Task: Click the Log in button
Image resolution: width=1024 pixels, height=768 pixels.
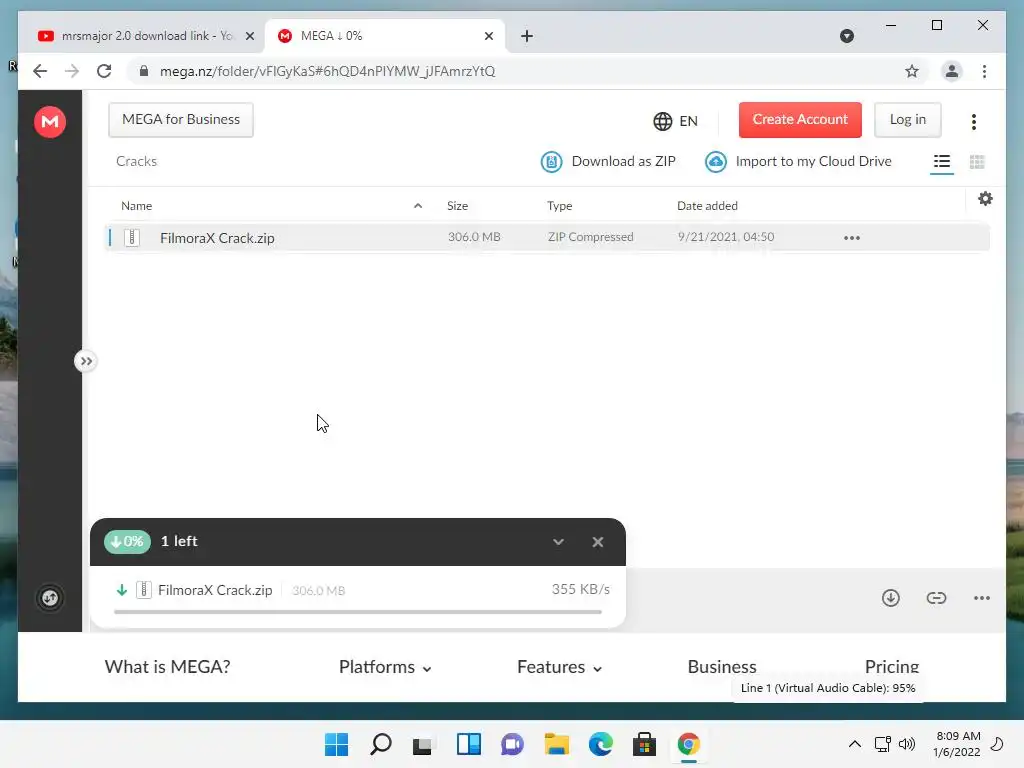Action: [x=908, y=120]
